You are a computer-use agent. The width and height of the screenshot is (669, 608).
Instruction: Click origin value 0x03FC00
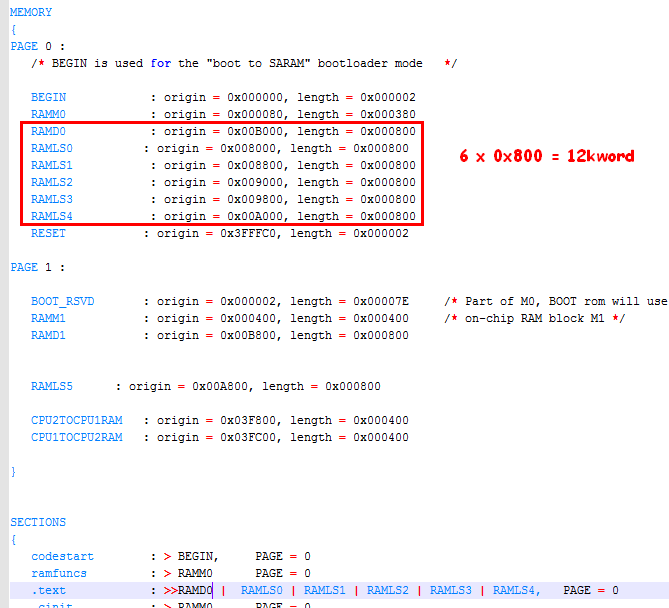click(248, 438)
